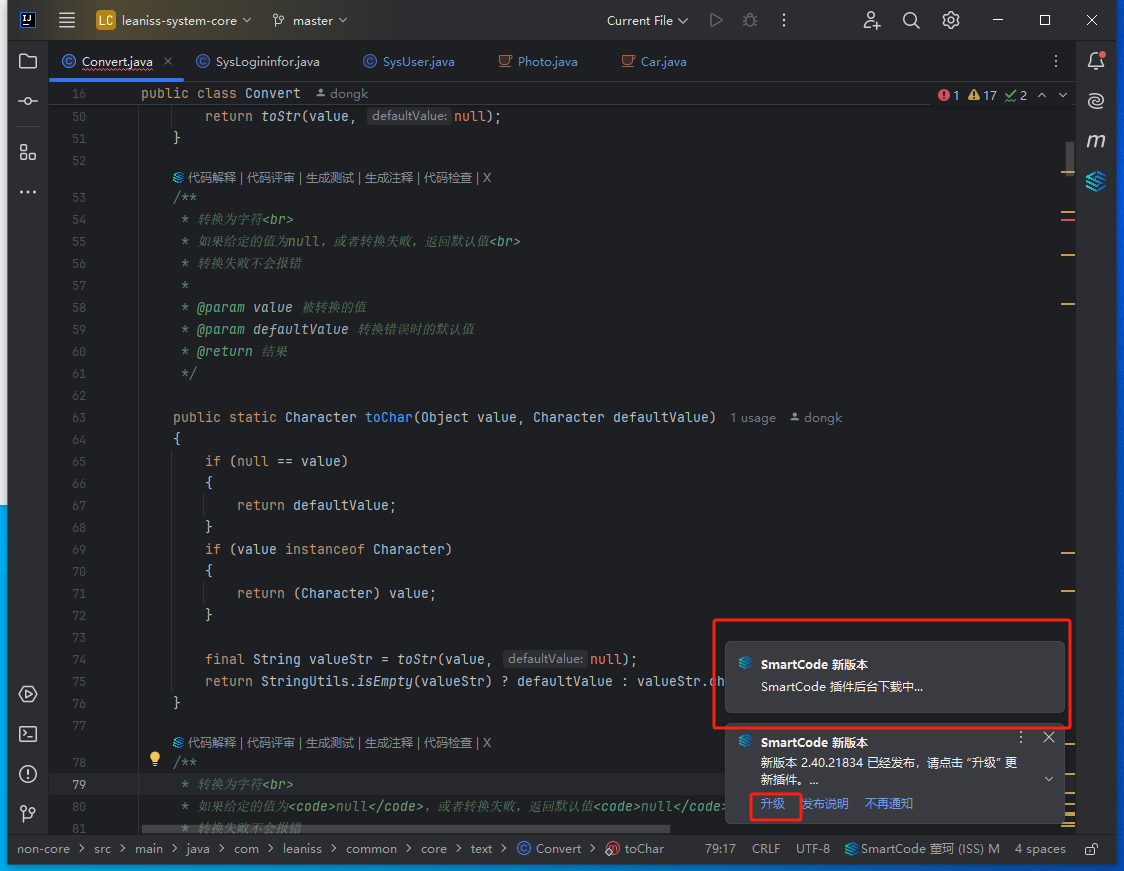Run the current file
The width and height of the screenshot is (1124, 871).
coord(715,20)
